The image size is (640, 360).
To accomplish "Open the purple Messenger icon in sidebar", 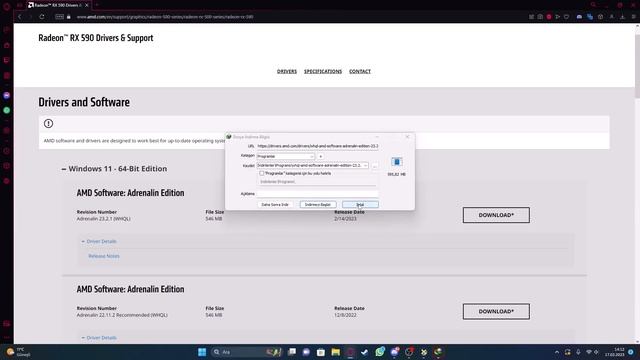I will click(x=7, y=95).
